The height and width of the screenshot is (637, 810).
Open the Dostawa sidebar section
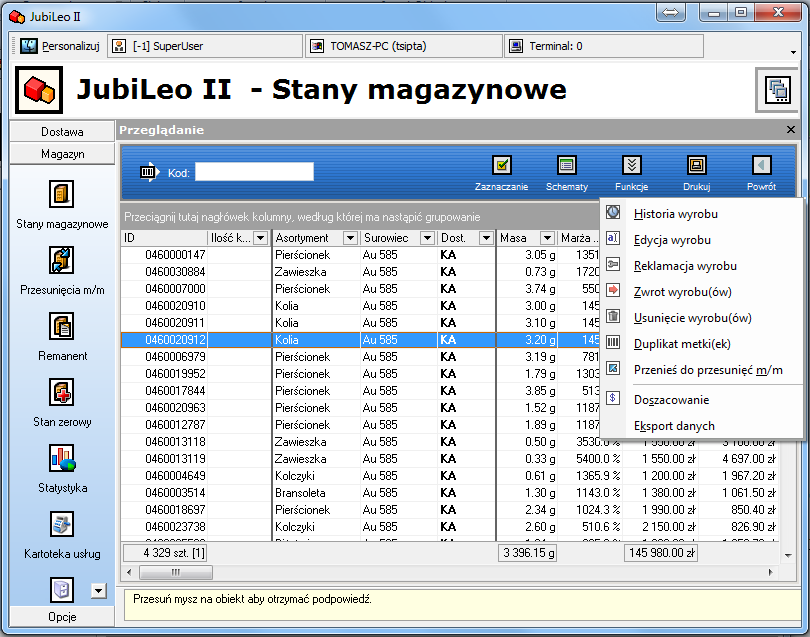click(x=62, y=132)
